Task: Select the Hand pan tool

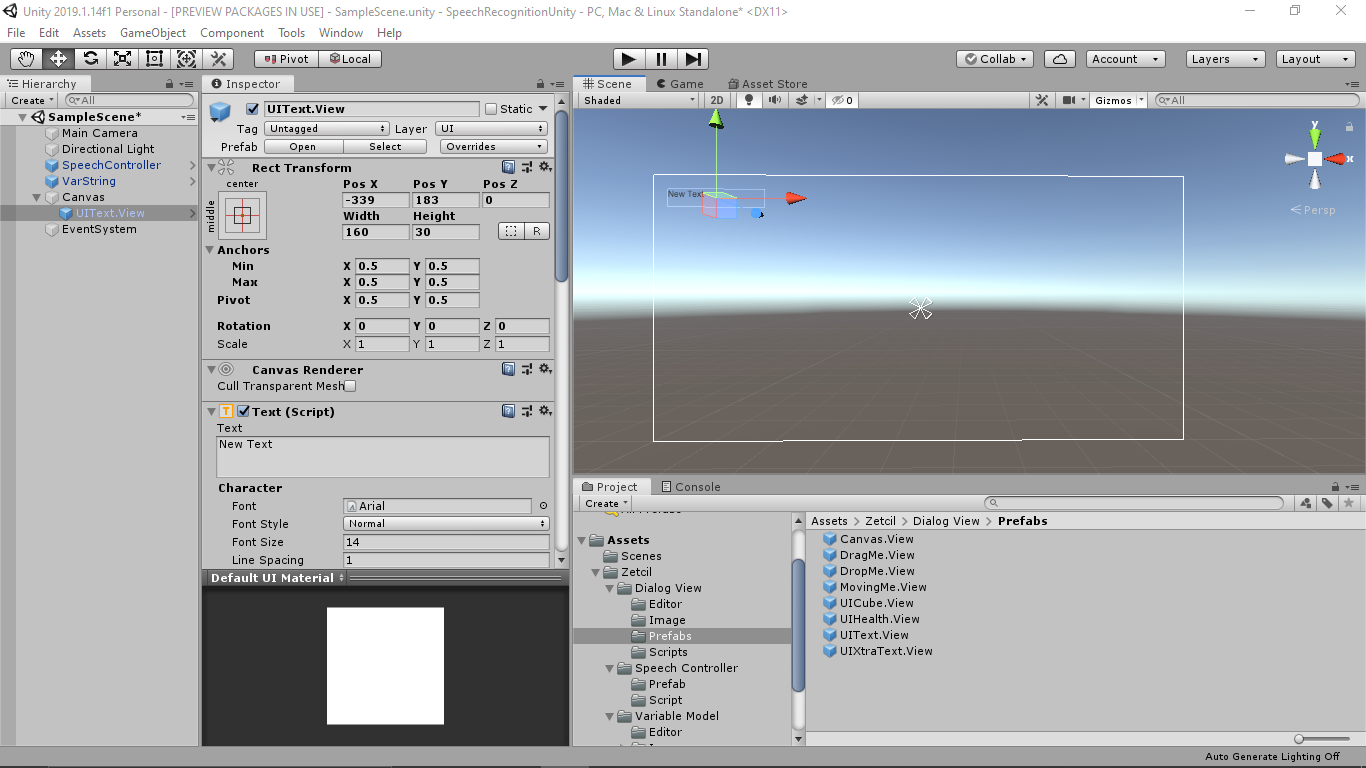Action: pyautogui.click(x=25, y=58)
